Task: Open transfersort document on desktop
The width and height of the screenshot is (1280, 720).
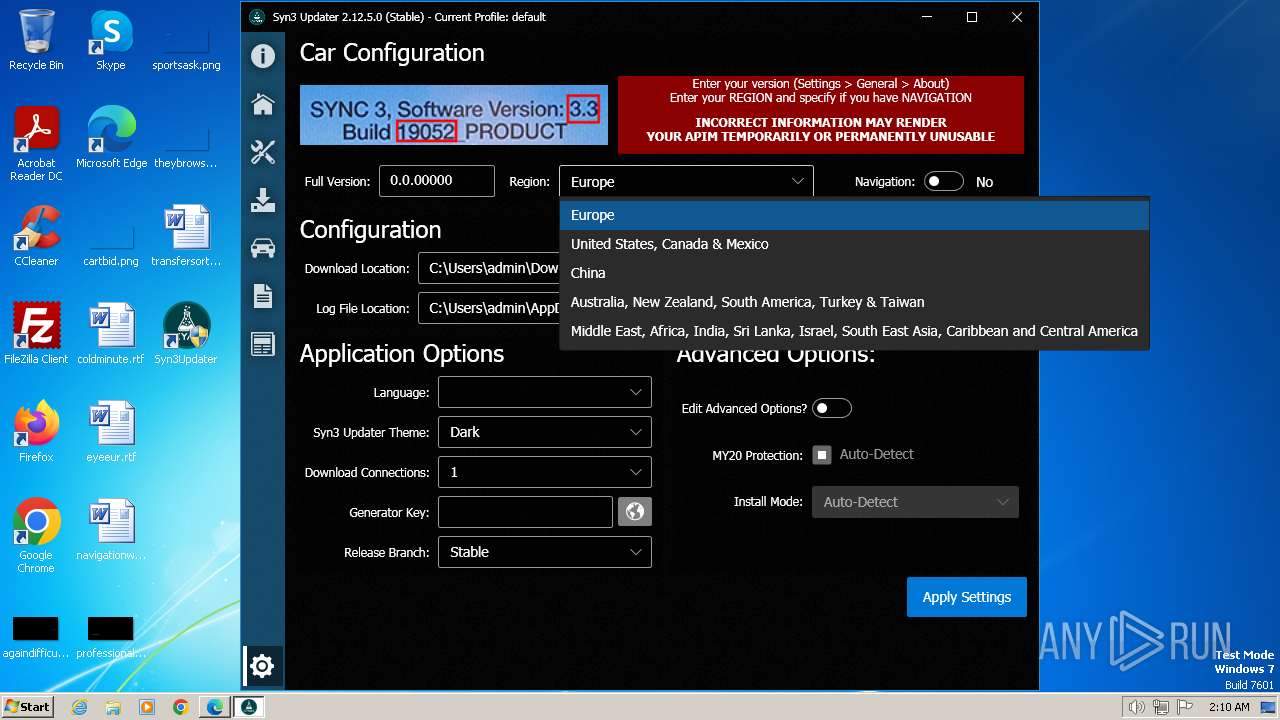Action: 186,236
